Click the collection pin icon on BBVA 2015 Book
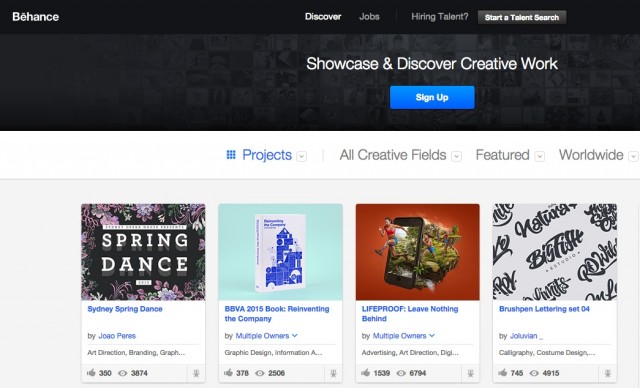Image resolution: width=640 pixels, height=388 pixels. point(333,373)
